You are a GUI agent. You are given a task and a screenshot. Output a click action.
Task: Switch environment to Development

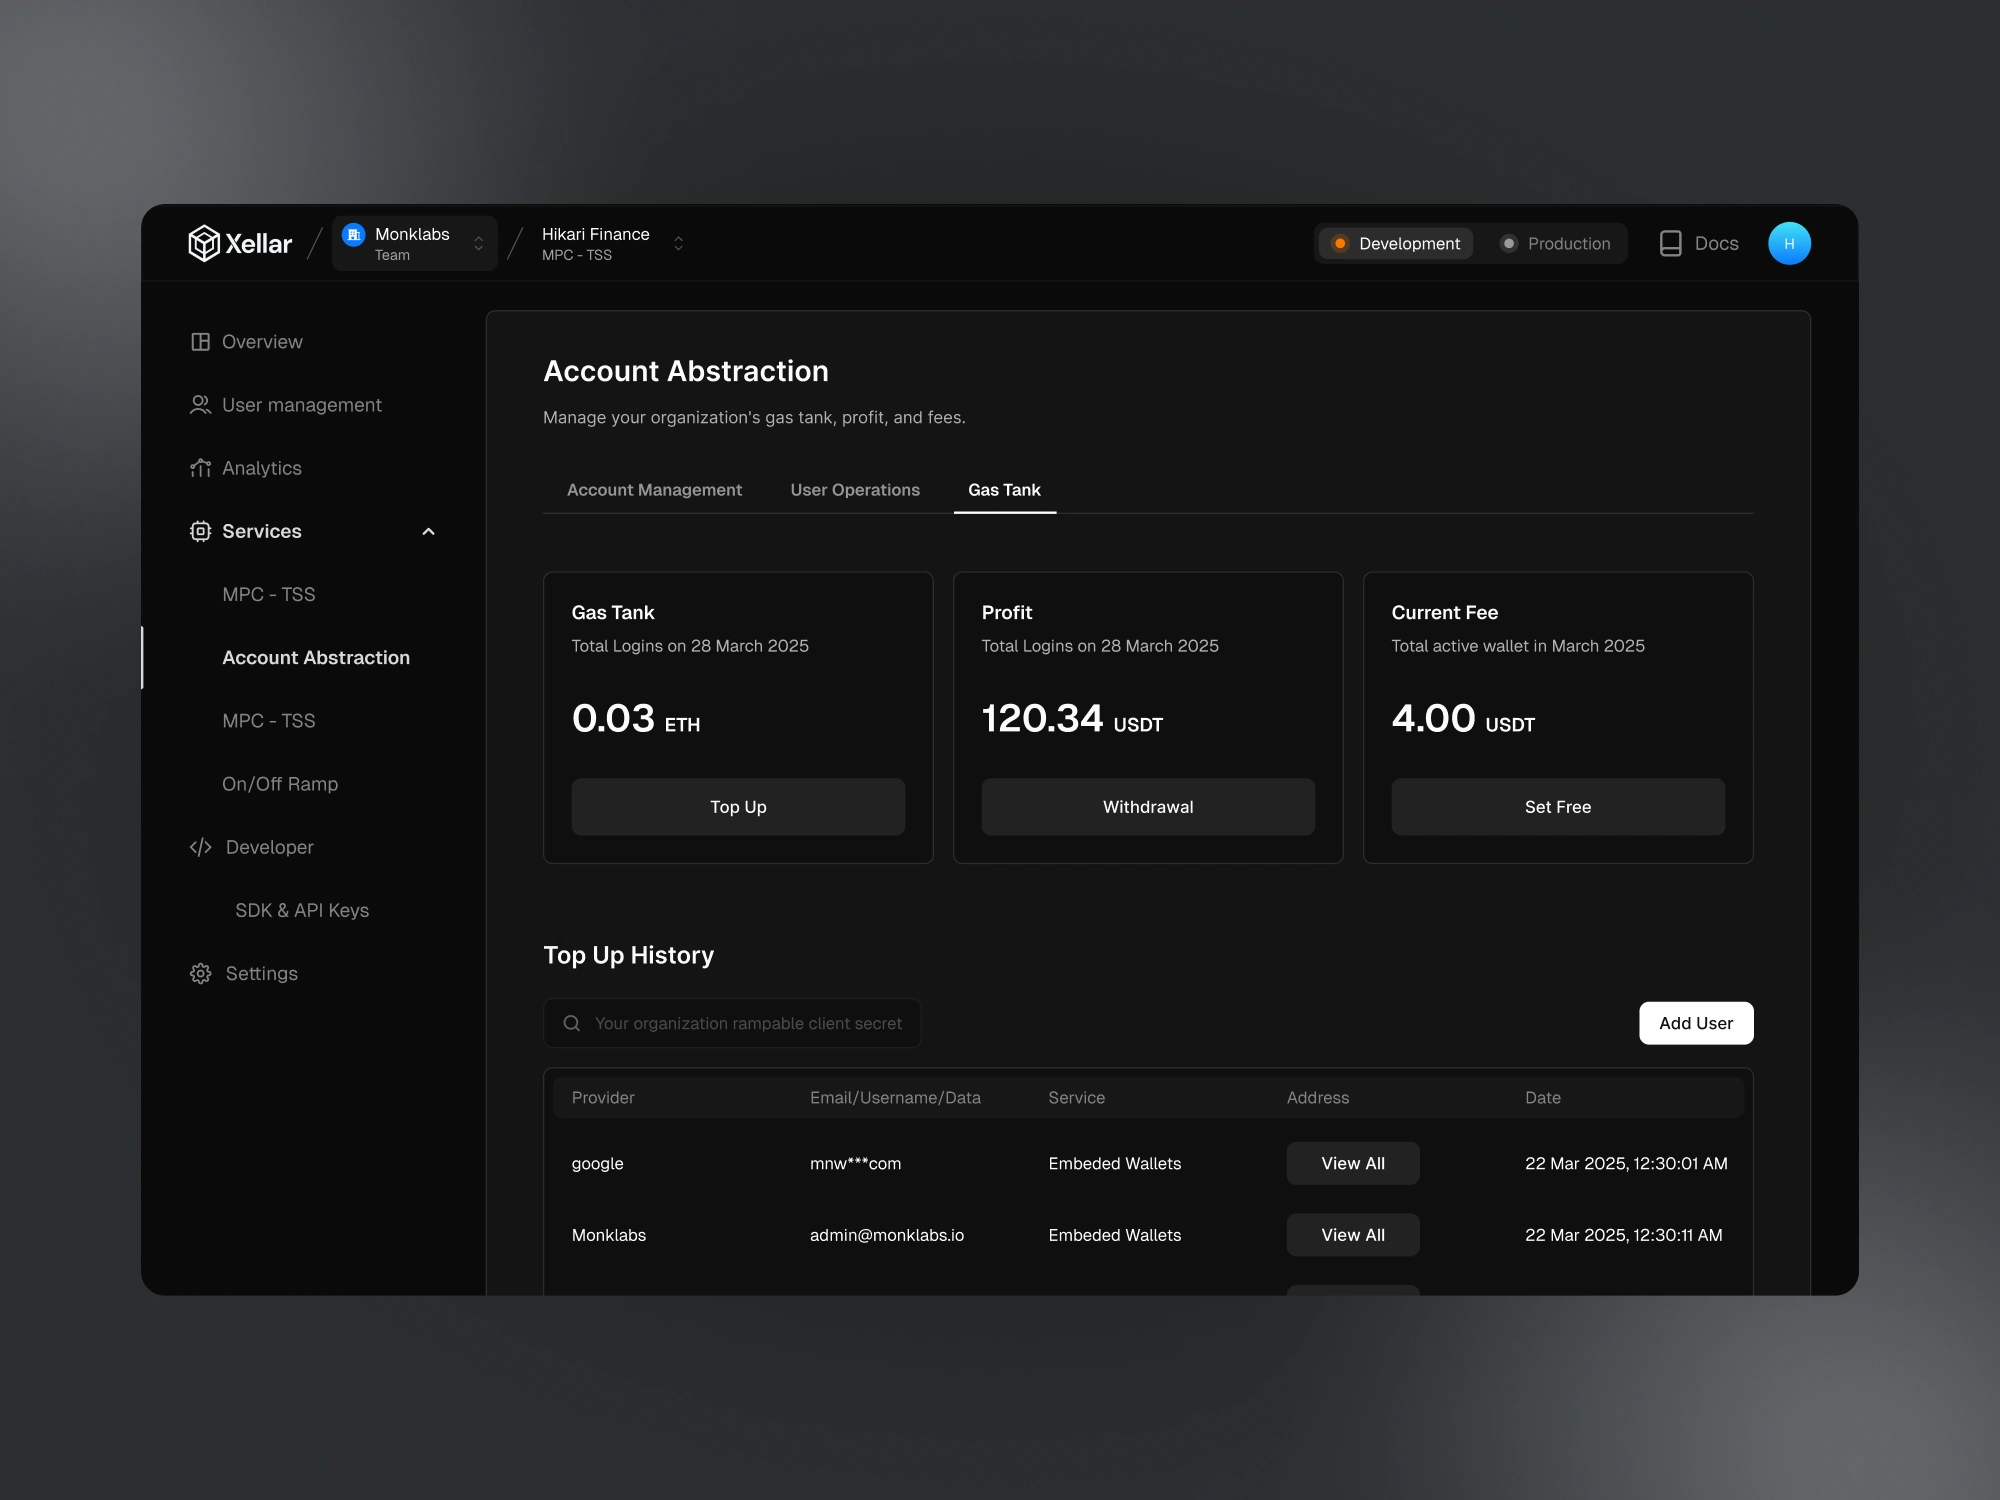pos(1396,243)
